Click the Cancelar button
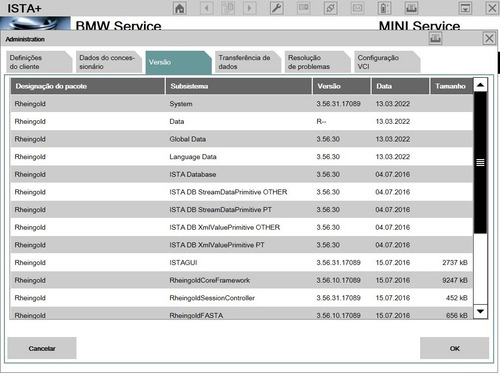500x376 pixels. pos(42,348)
